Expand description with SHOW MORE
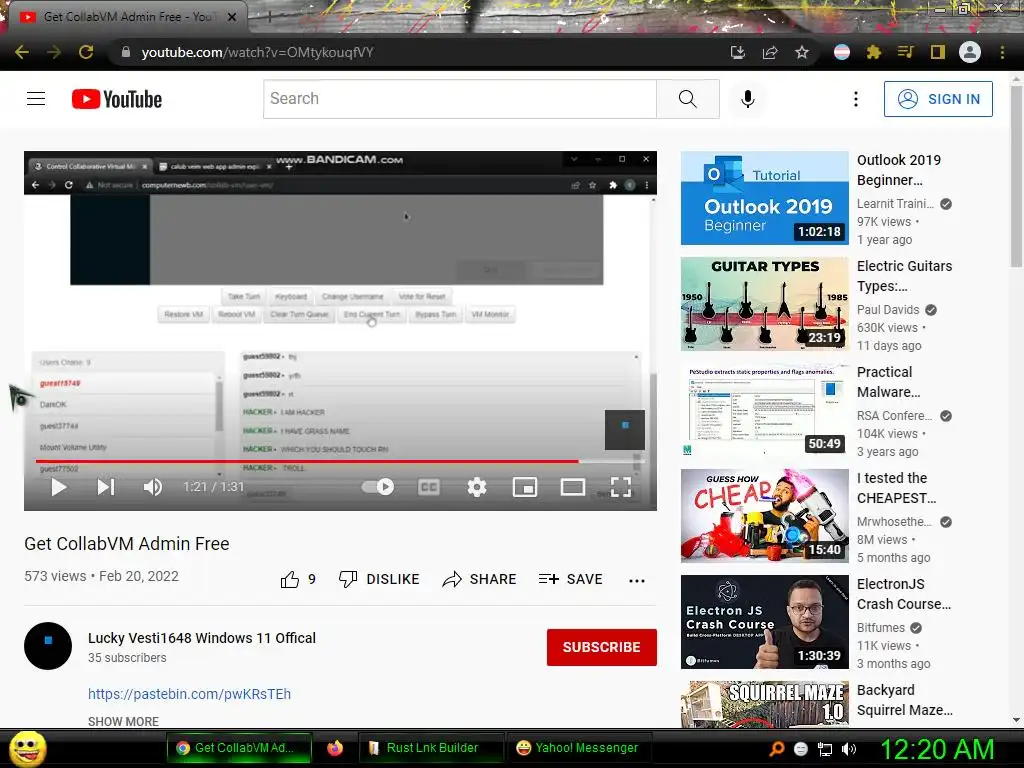Image resolution: width=1024 pixels, height=768 pixels. tap(123, 722)
